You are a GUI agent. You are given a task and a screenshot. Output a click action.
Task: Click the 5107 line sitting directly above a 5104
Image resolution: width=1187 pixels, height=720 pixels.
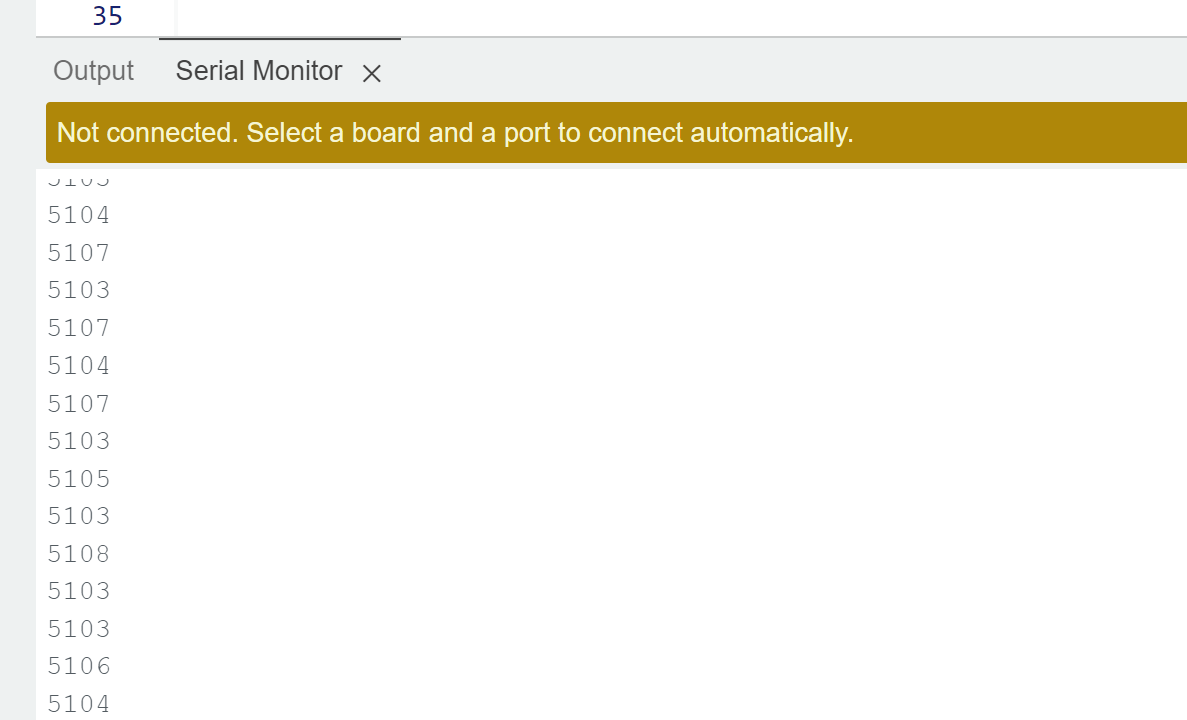pos(79,328)
